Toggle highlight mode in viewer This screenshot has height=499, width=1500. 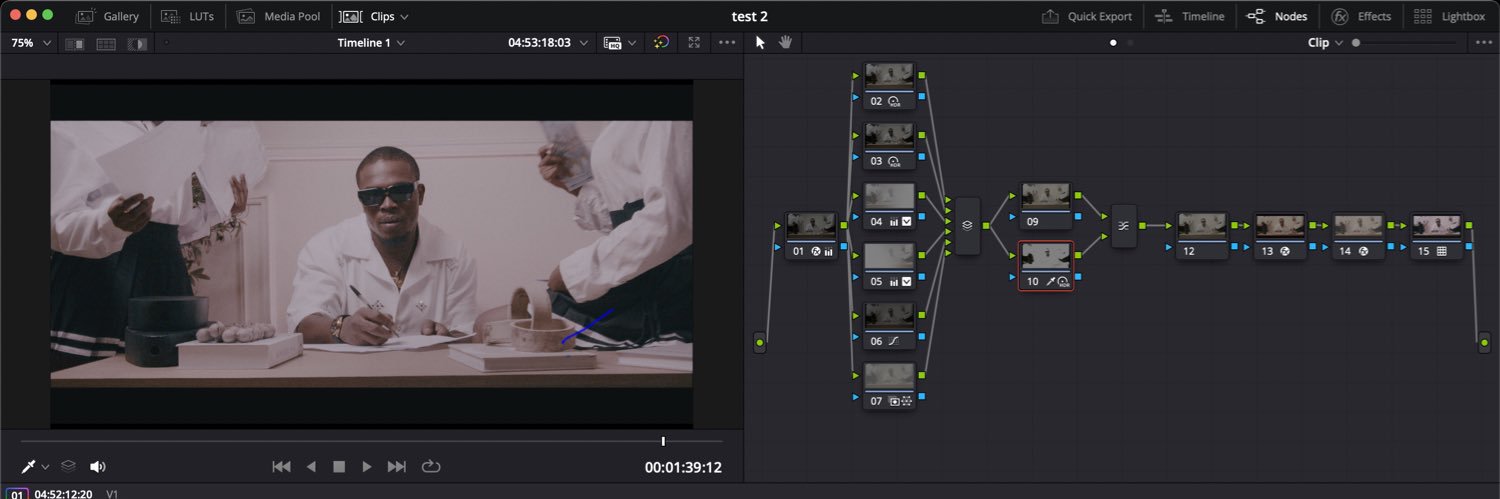(x=138, y=43)
